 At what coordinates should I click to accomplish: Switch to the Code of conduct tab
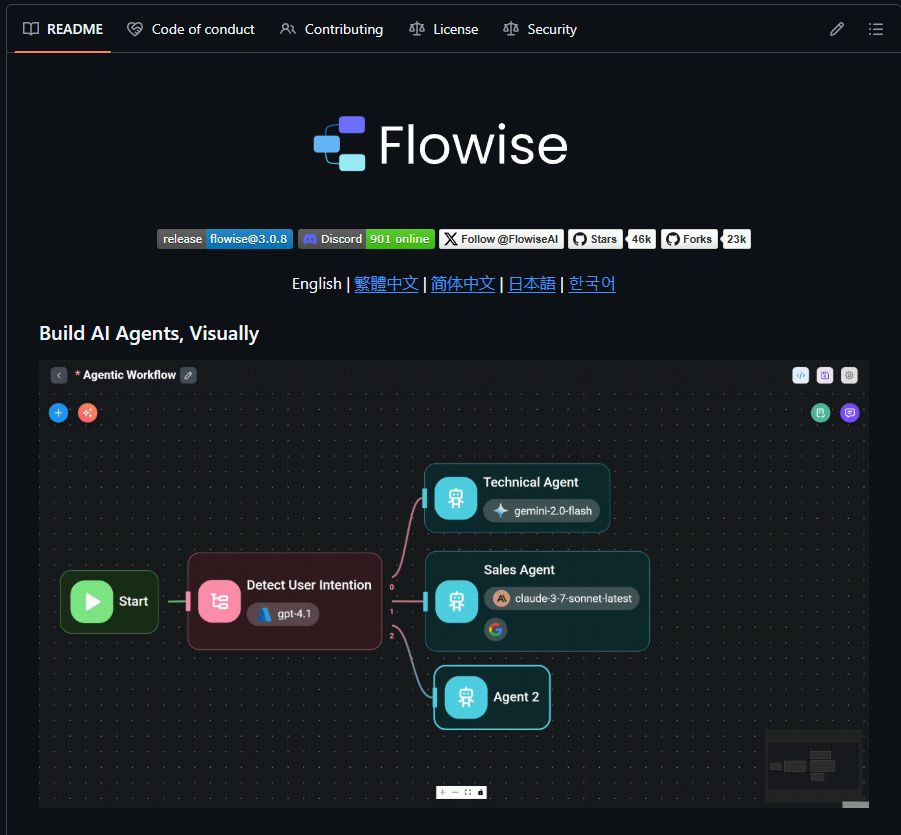(x=190, y=29)
